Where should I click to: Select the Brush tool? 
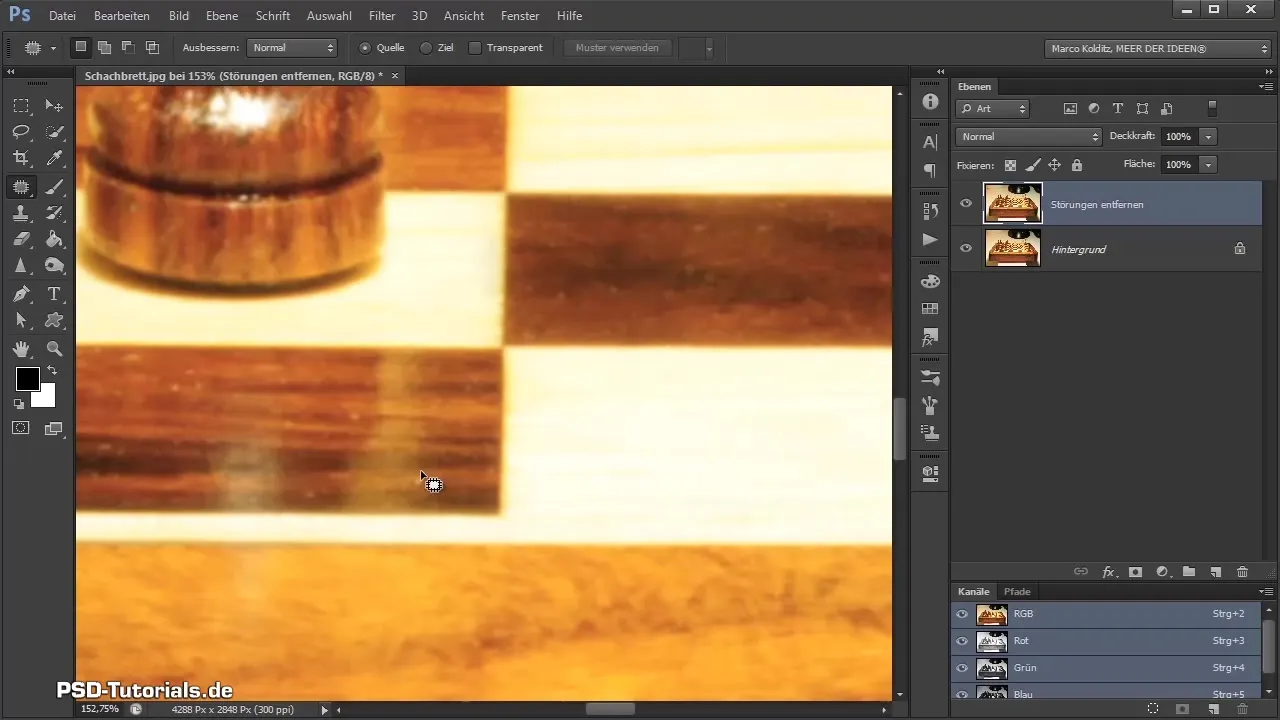(55, 186)
